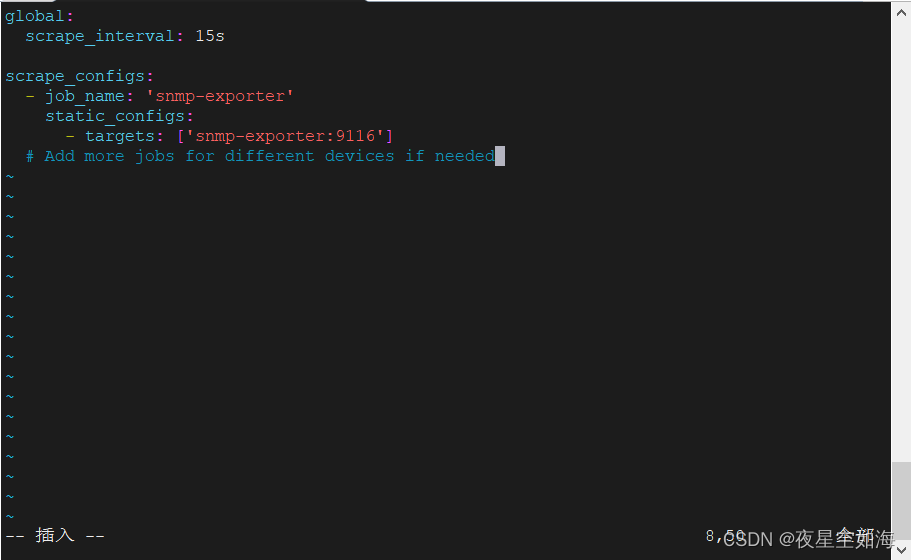Click the '-- 插入 --' insert mode indicator
911x560 pixels.
[55, 536]
